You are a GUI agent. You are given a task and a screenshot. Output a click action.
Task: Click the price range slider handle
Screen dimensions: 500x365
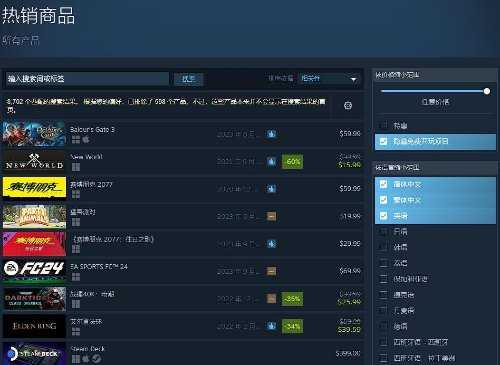(x=487, y=91)
